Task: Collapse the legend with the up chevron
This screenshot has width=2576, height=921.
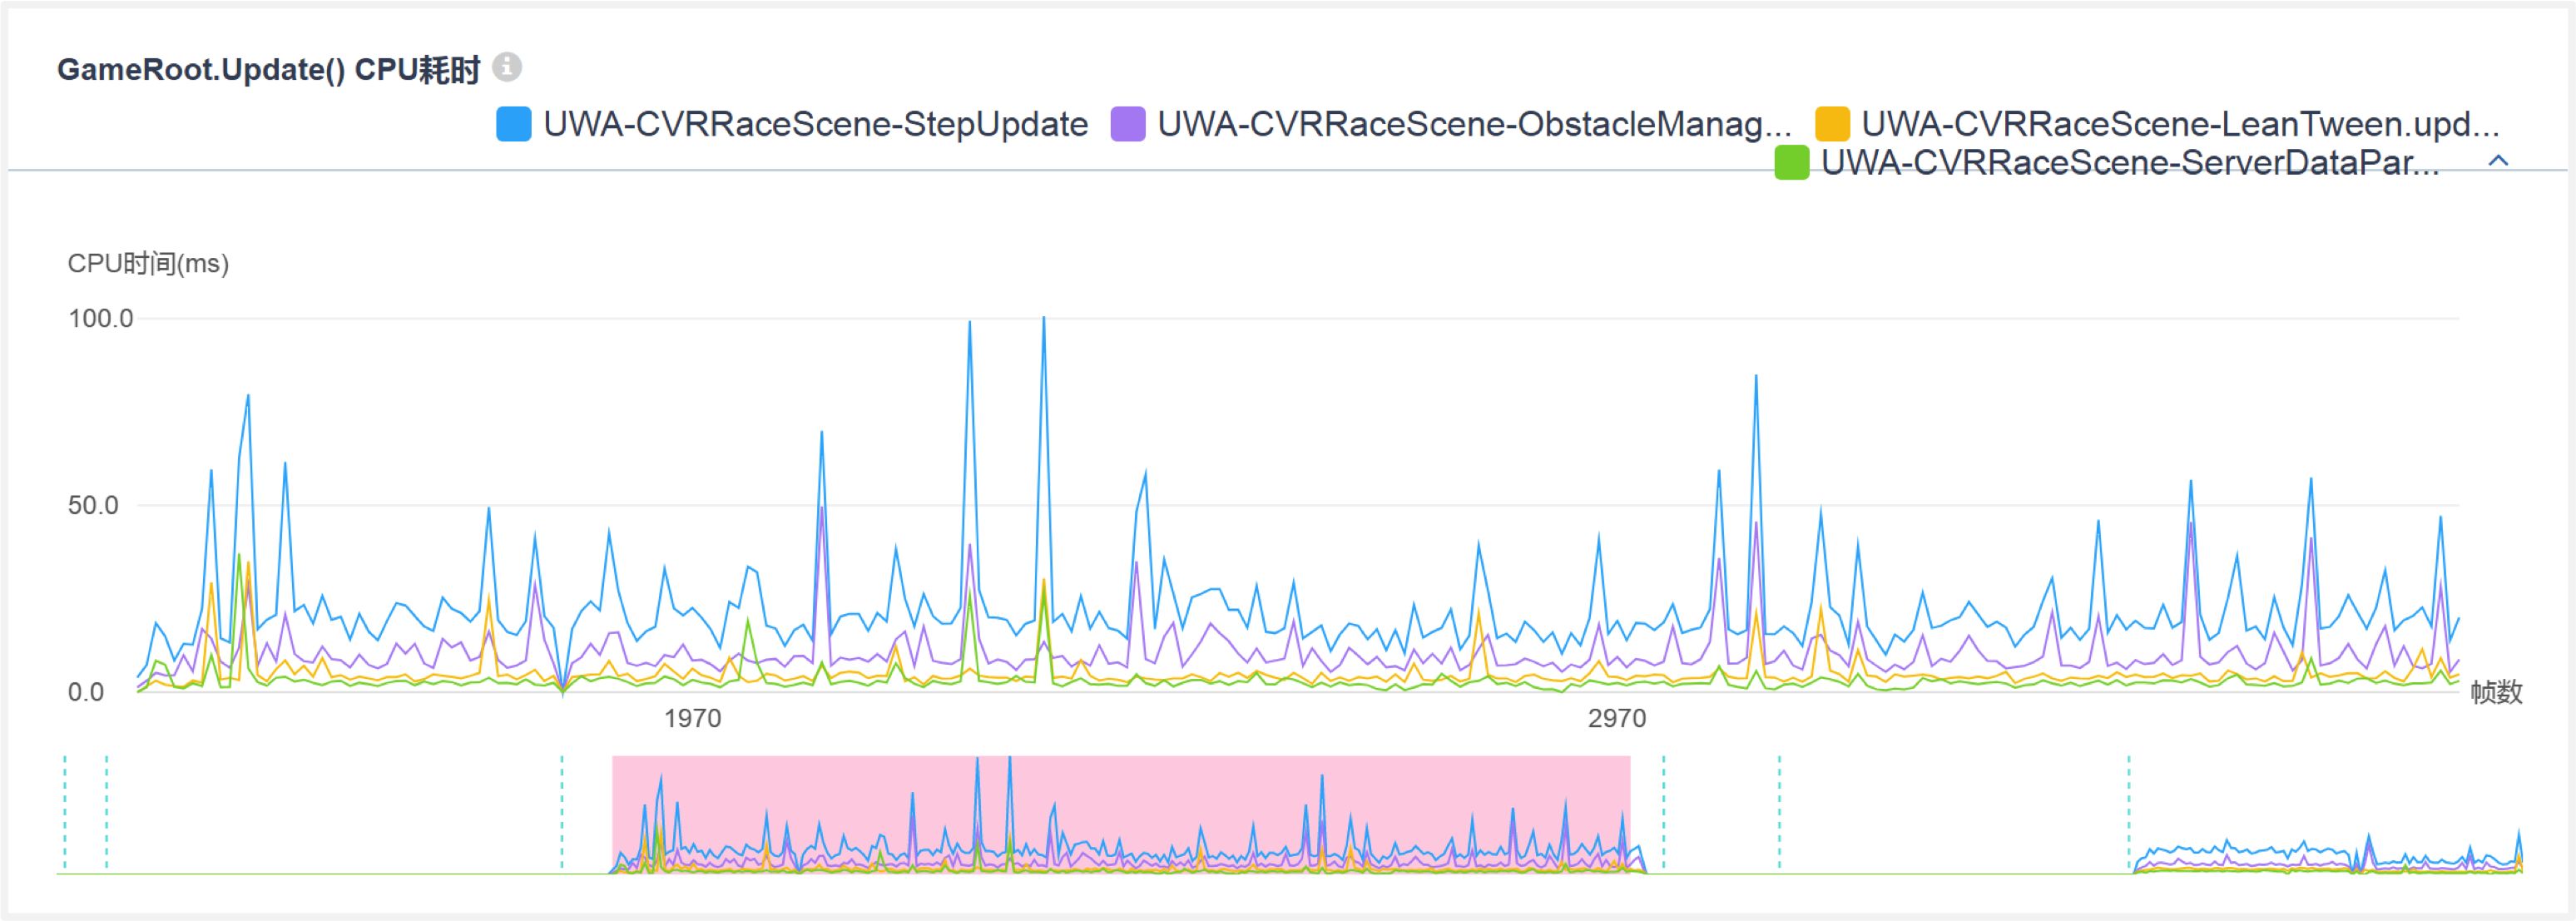Action: coord(2498,161)
